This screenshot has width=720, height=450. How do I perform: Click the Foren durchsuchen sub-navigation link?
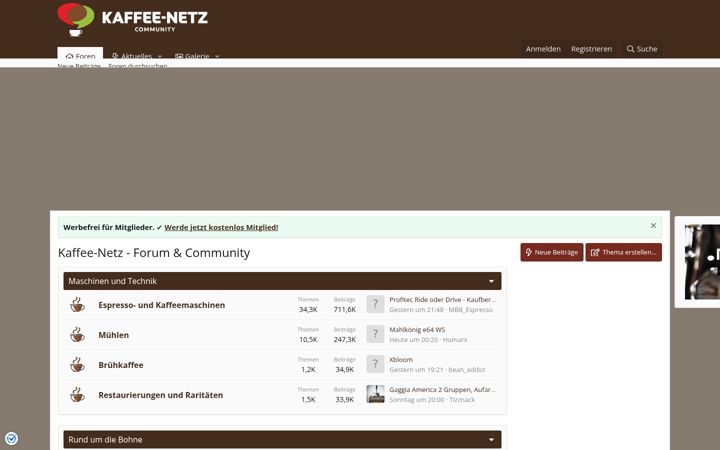click(138, 65)
